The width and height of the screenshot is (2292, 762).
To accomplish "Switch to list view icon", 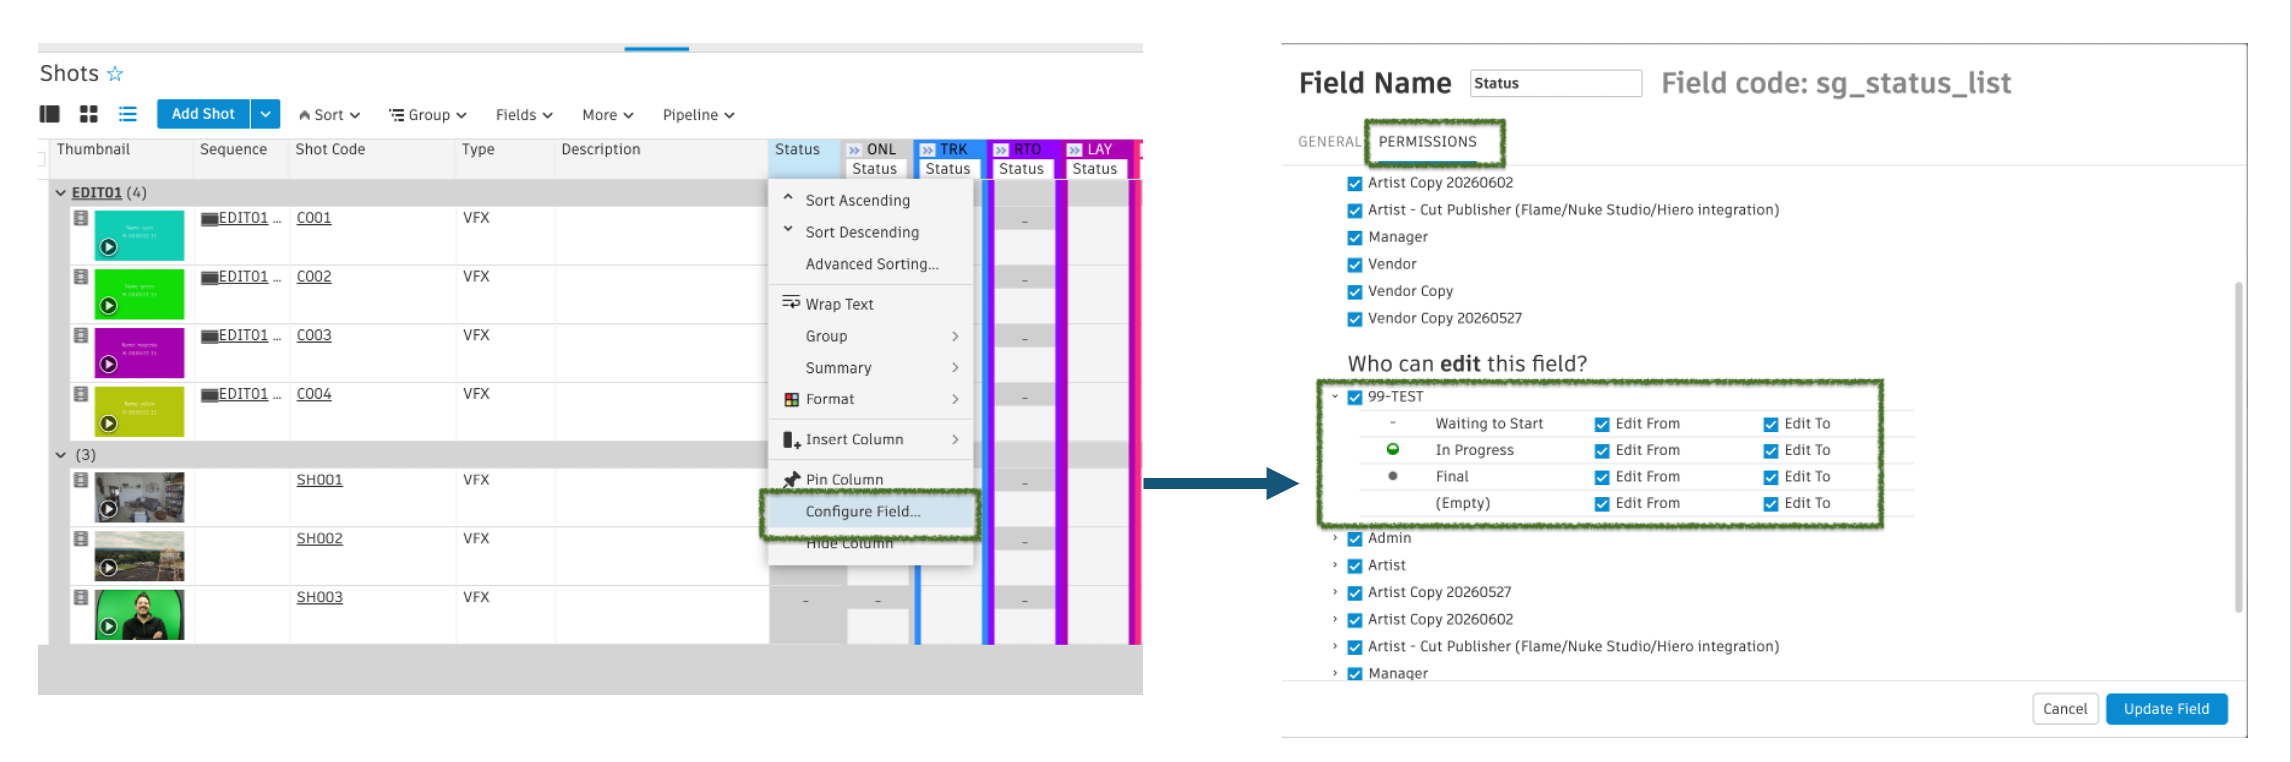I will tap(128, 114).
